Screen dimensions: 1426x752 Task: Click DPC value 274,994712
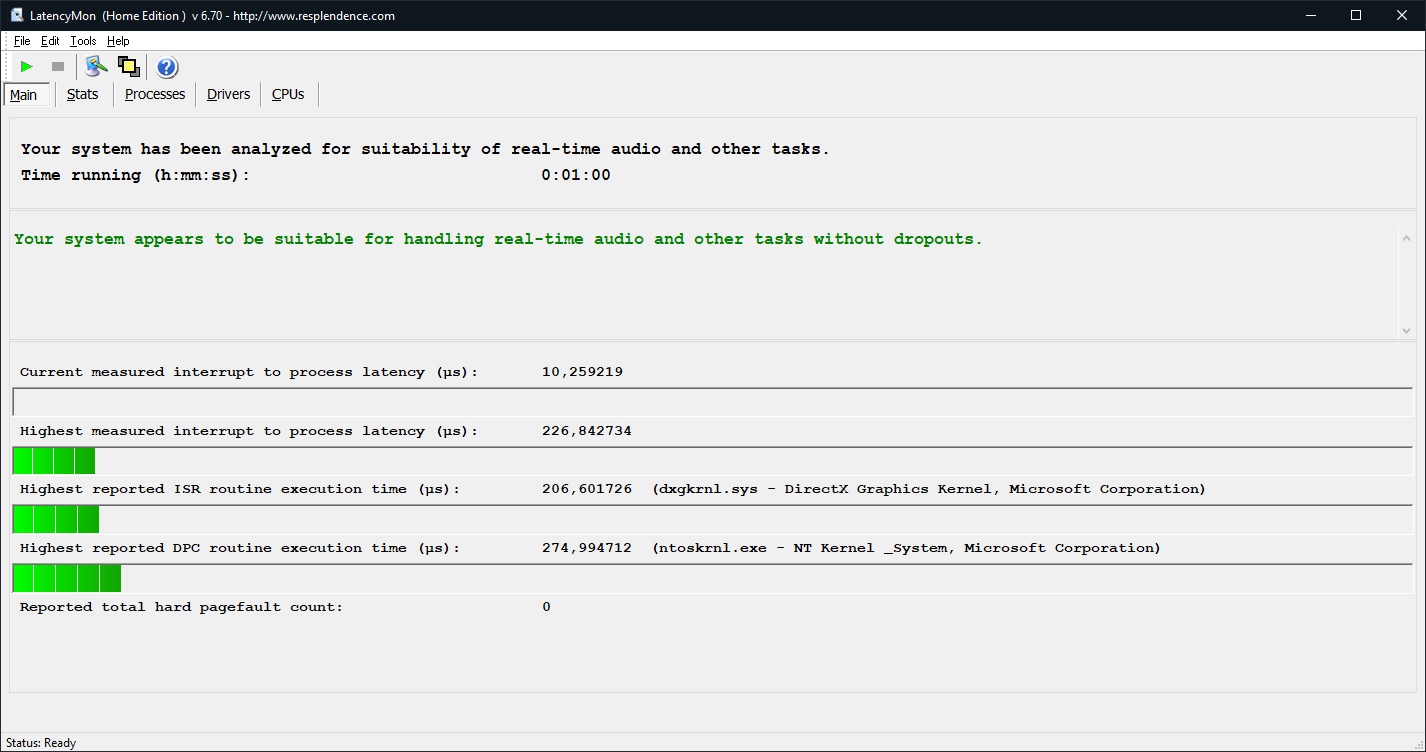586,548
